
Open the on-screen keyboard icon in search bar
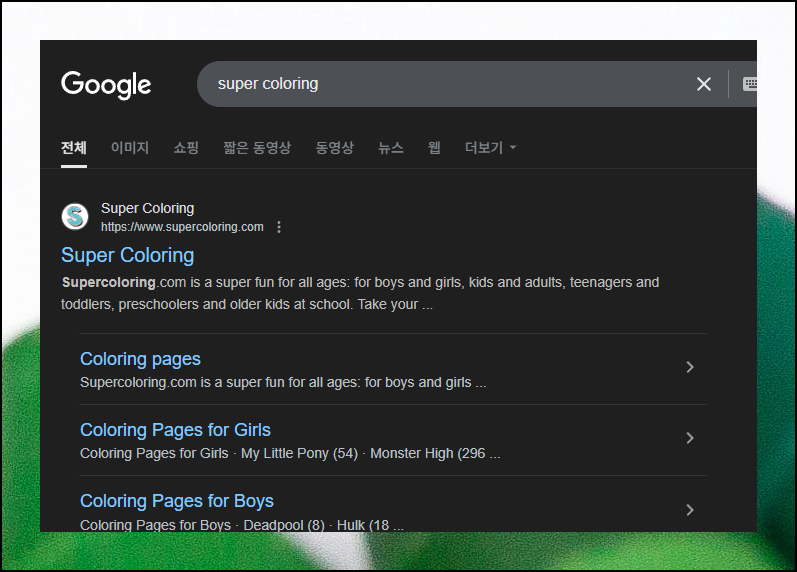pyautogui.click(x=750, y=84)
